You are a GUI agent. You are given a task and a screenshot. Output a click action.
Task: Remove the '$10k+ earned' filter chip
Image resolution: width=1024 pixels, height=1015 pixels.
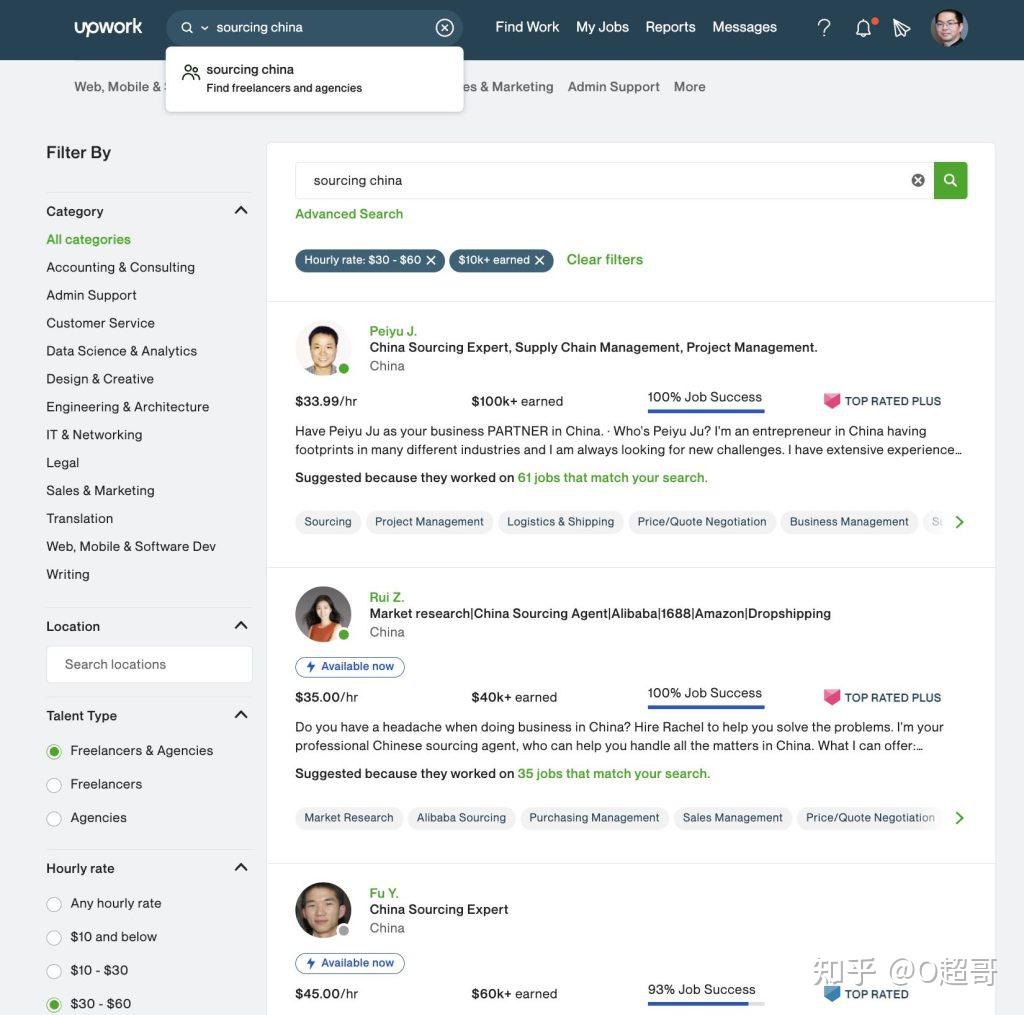[x=538, y=260]
